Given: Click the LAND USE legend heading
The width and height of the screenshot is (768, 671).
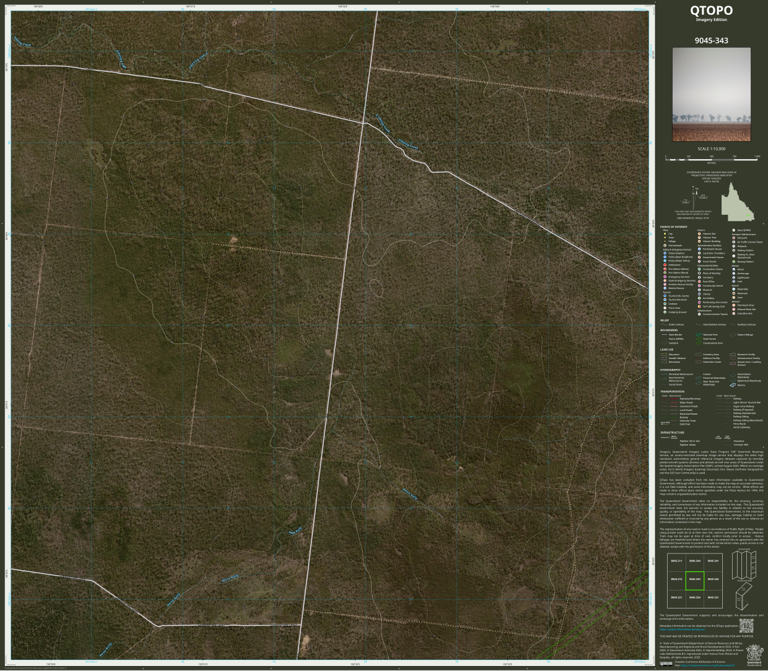Looking at the screenshot, I should point(666,350).
